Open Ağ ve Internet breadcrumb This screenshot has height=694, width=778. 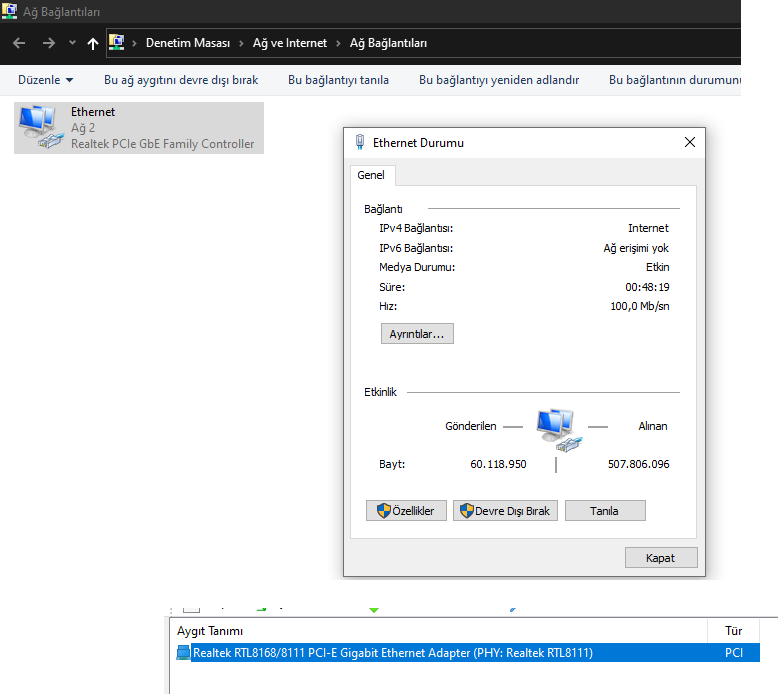pos(290,43)
